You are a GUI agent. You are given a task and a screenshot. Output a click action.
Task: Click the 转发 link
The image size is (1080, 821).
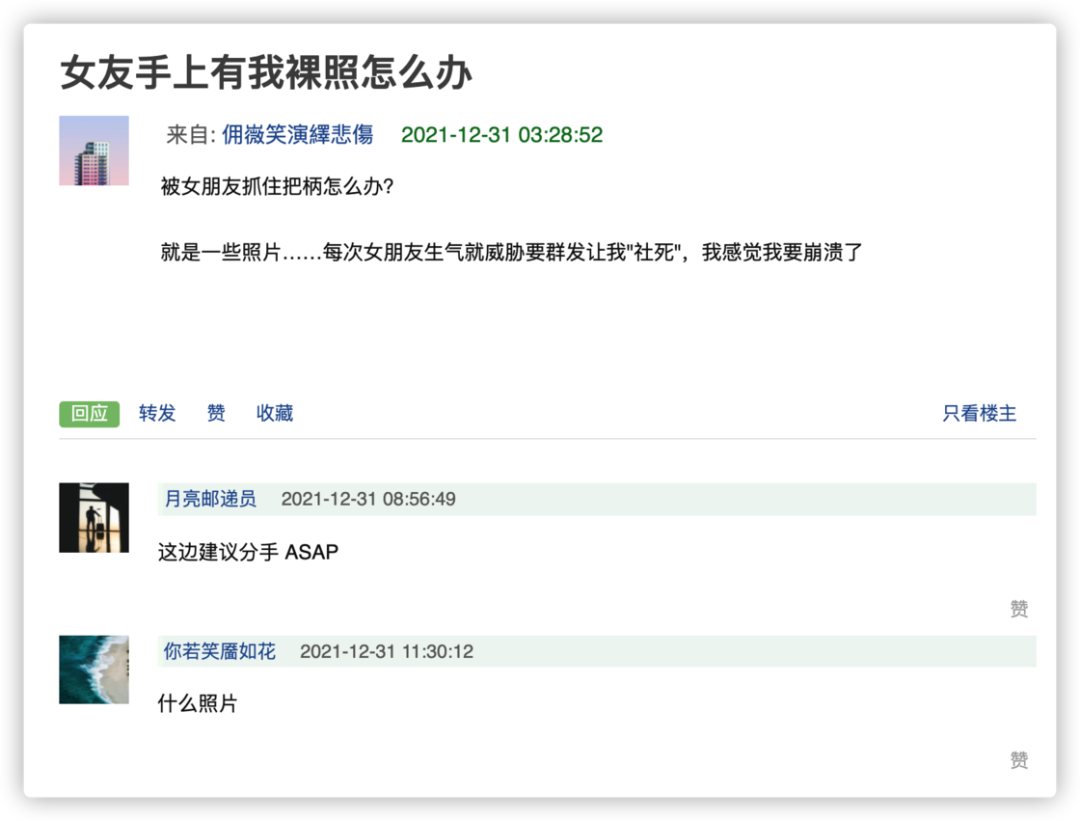[157, 413]
